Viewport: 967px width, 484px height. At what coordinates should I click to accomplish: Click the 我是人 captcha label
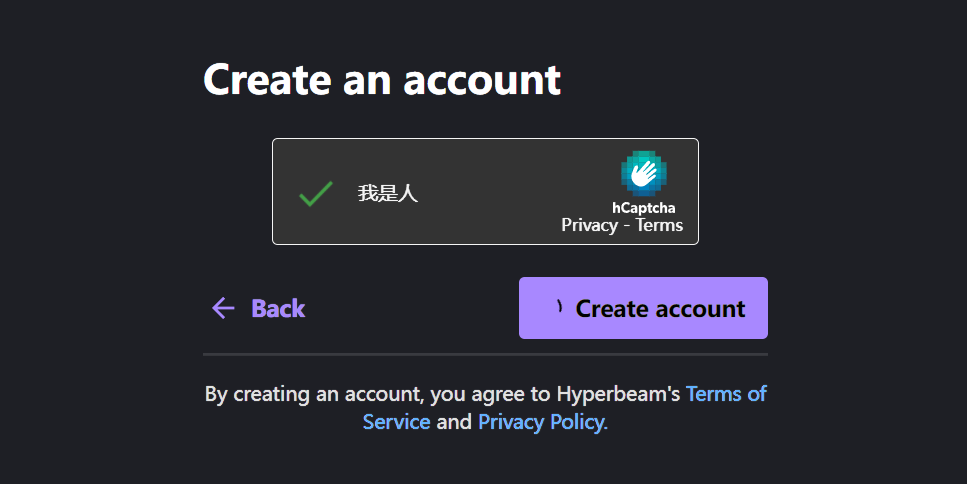click(388, 194)
